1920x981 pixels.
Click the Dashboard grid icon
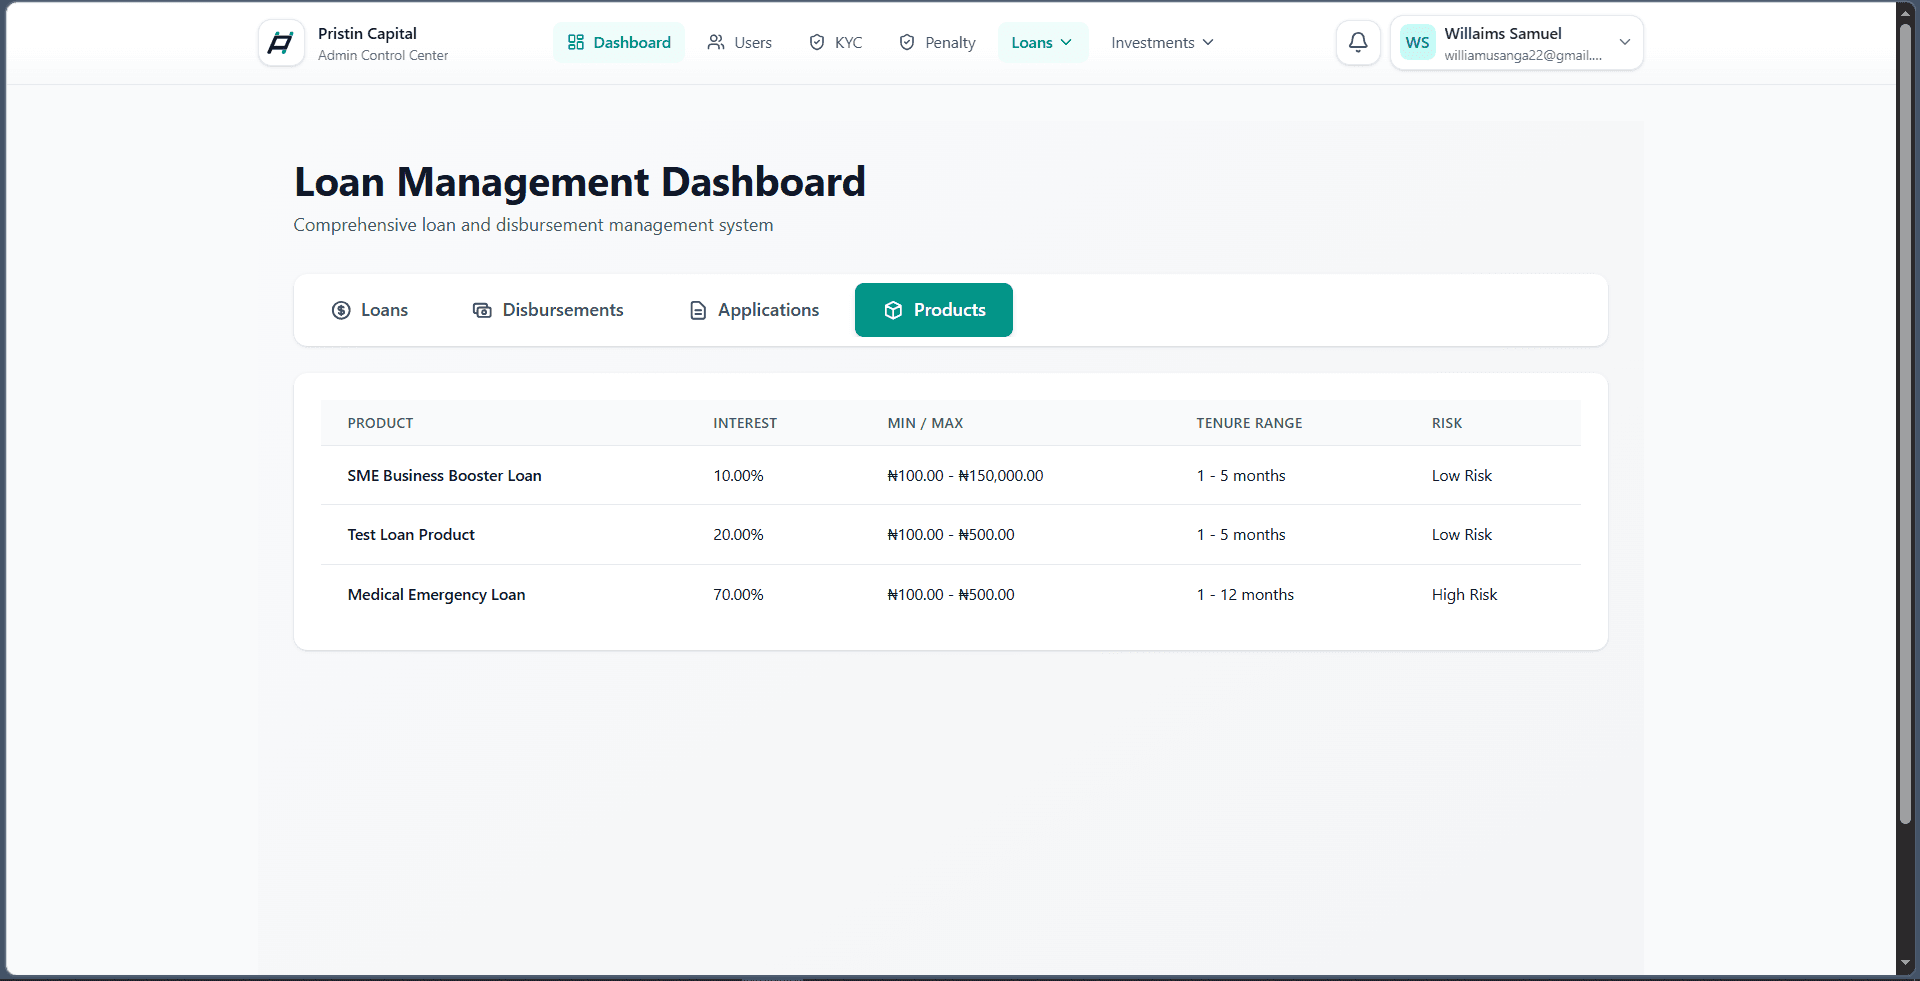point(576,42)
